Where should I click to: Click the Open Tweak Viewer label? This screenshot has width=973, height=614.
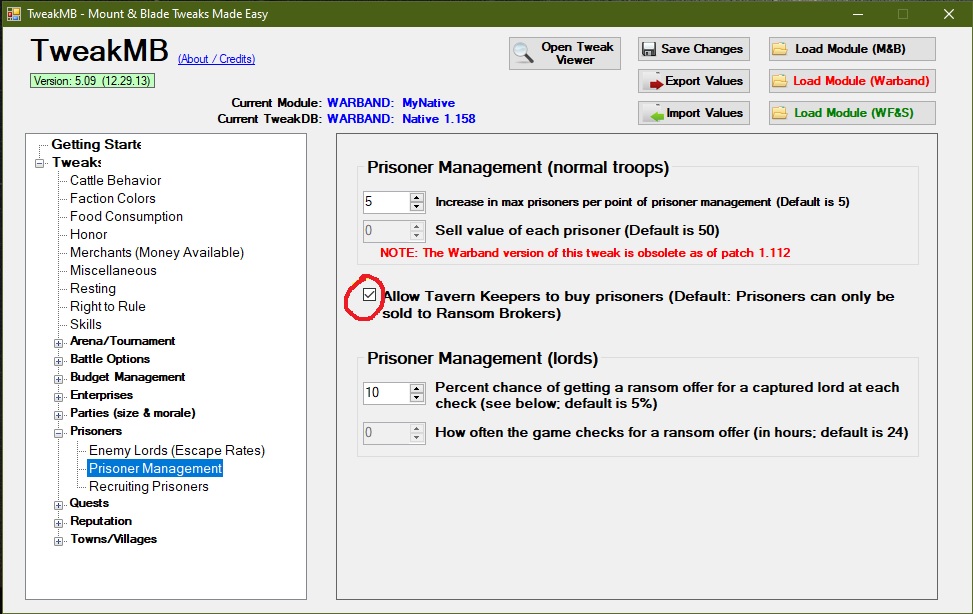click(x=577, y=53)
